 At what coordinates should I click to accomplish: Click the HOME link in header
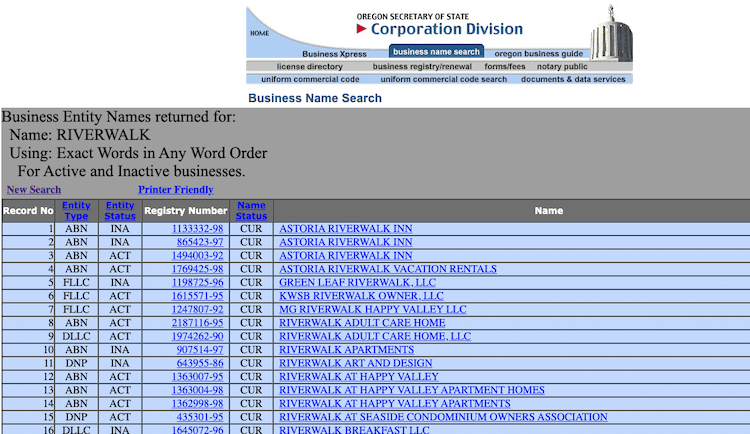[x=259, y=33]
